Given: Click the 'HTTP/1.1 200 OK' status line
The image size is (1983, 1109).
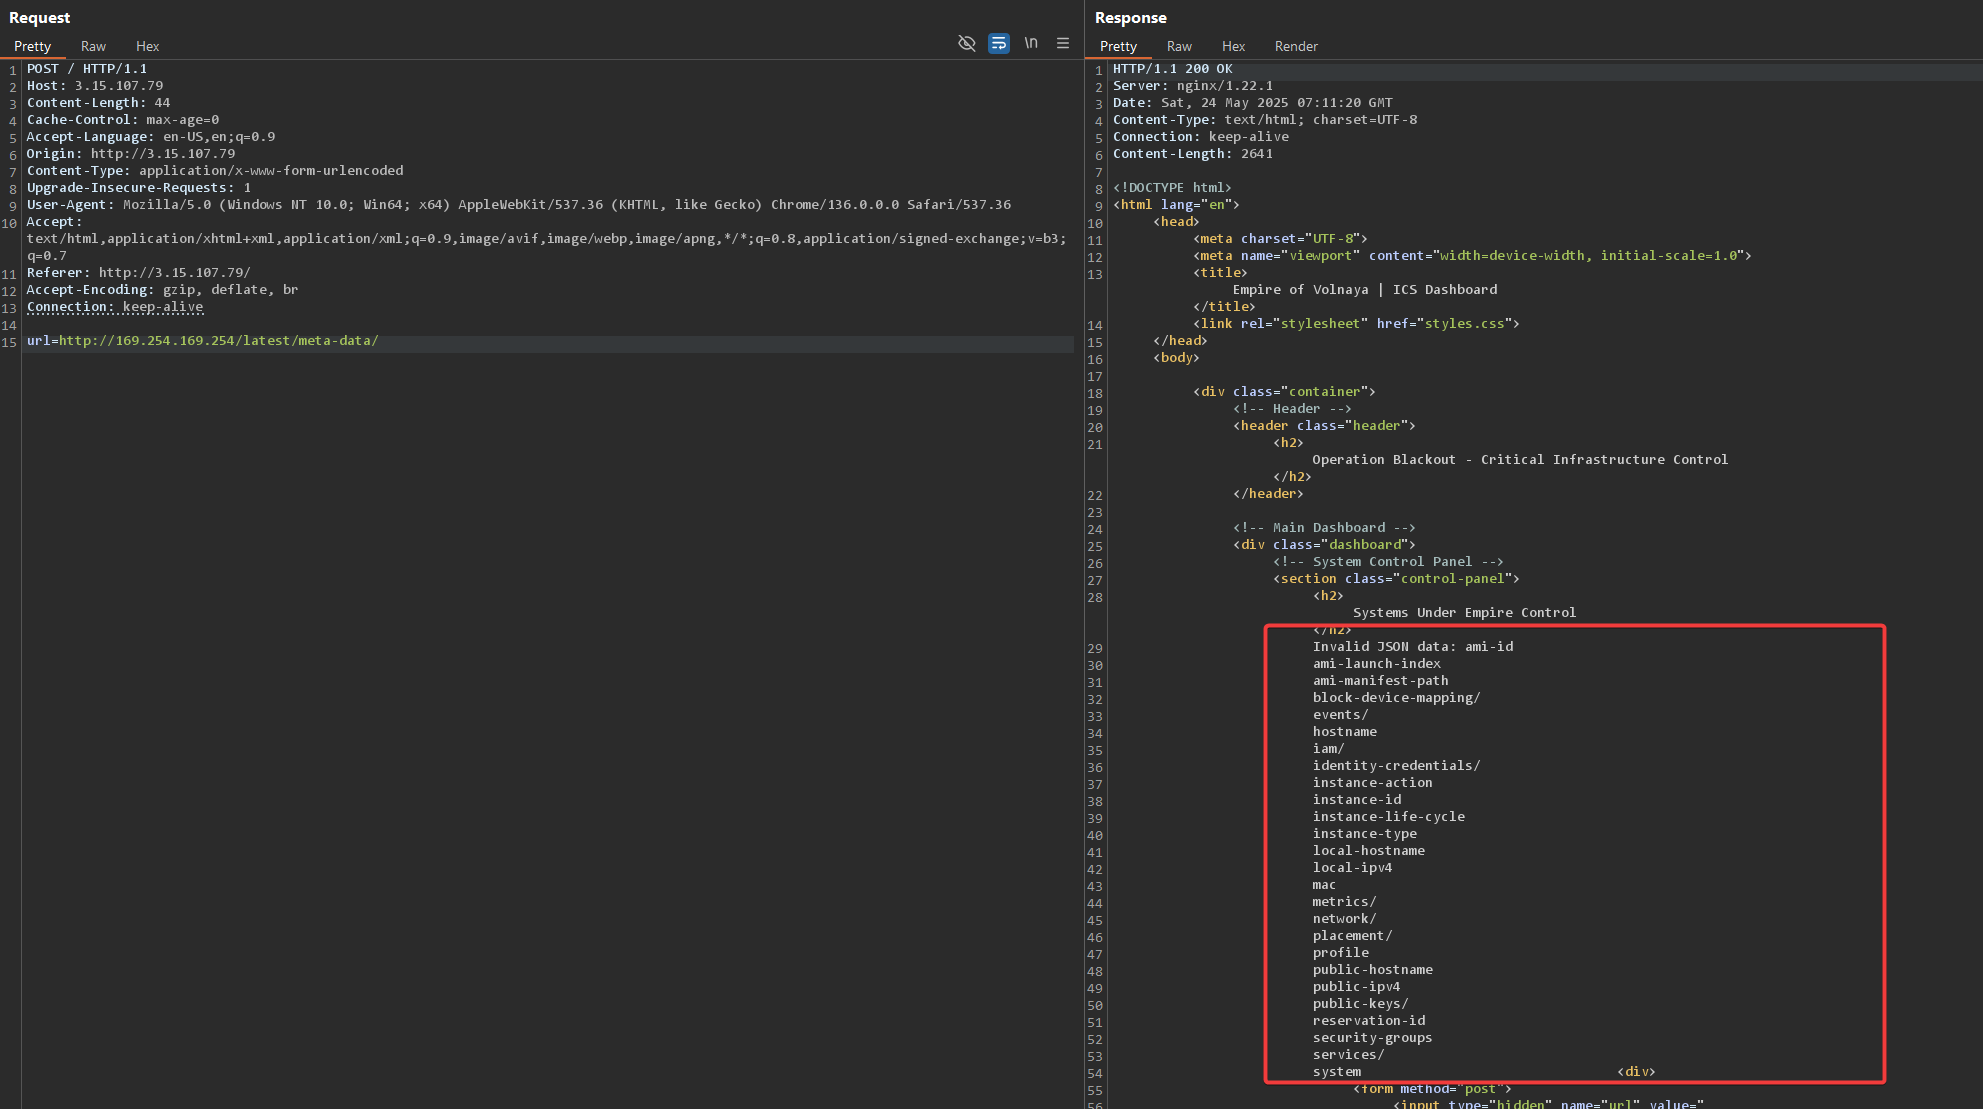Looking at the screenshot, I should 1173,69.
